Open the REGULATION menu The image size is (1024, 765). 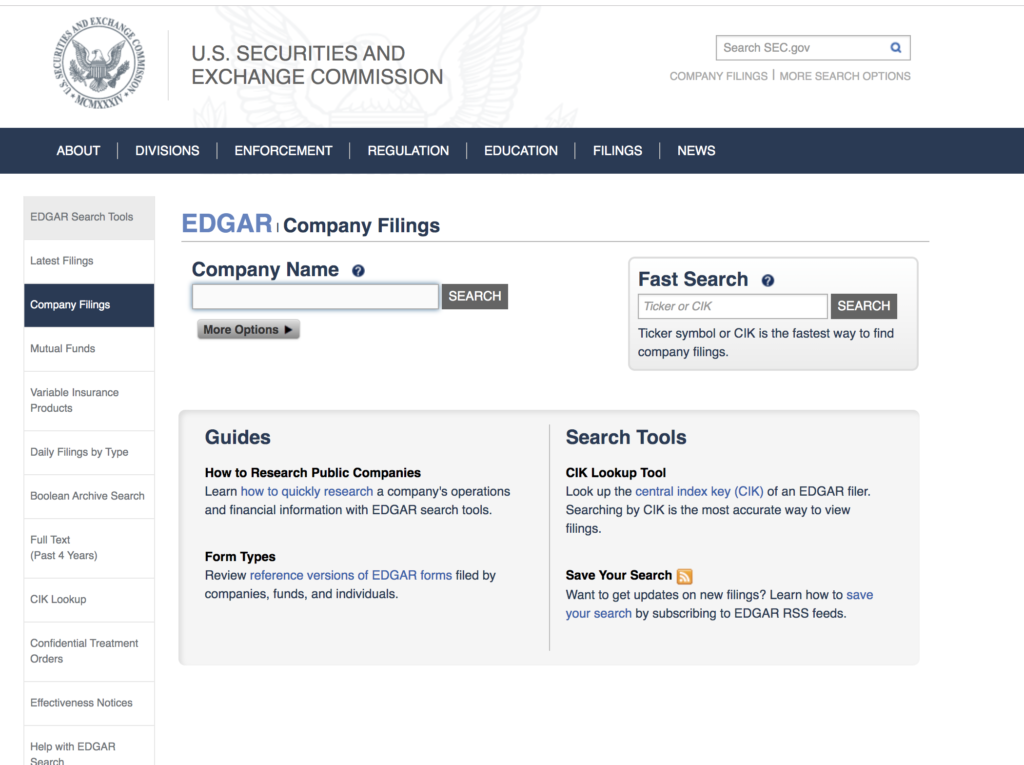click(x=408, y=151)
